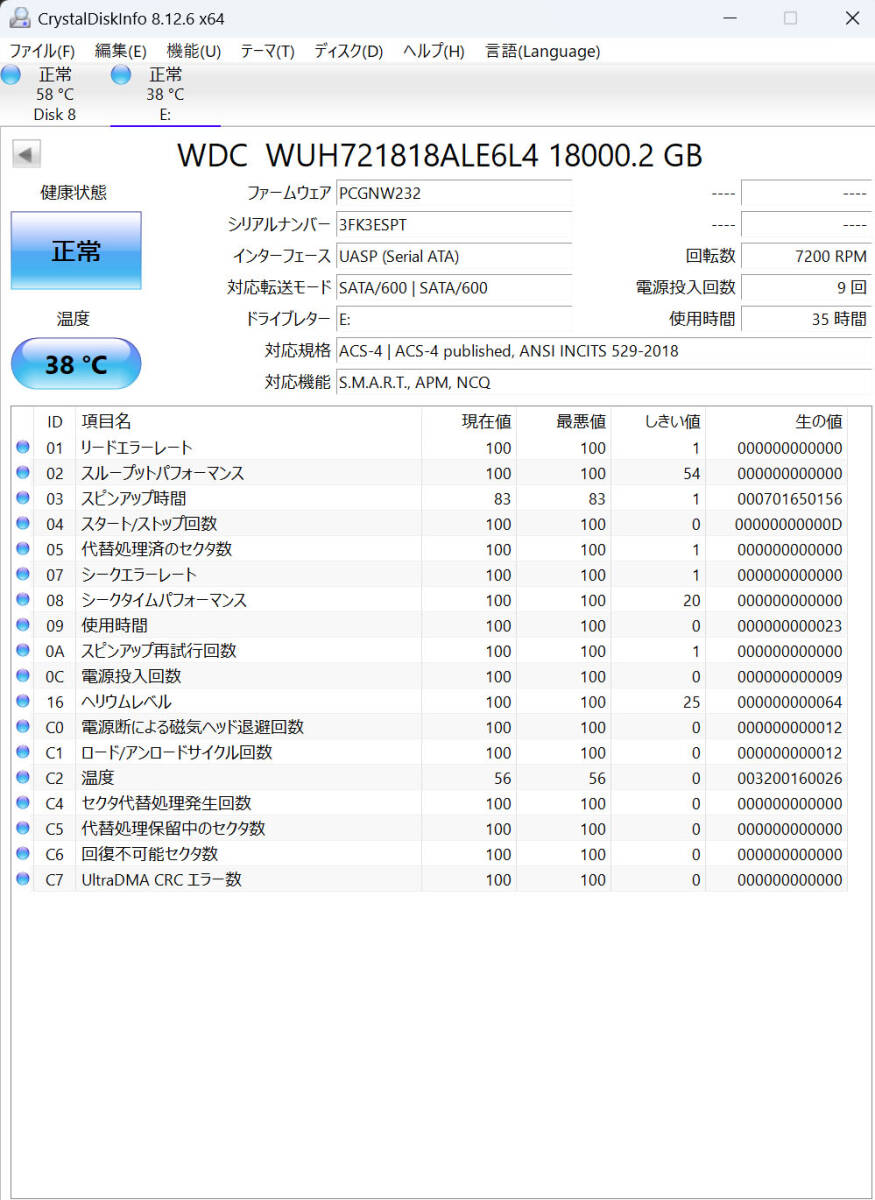Click the status dot on the 温度 row

coord(22,777)
